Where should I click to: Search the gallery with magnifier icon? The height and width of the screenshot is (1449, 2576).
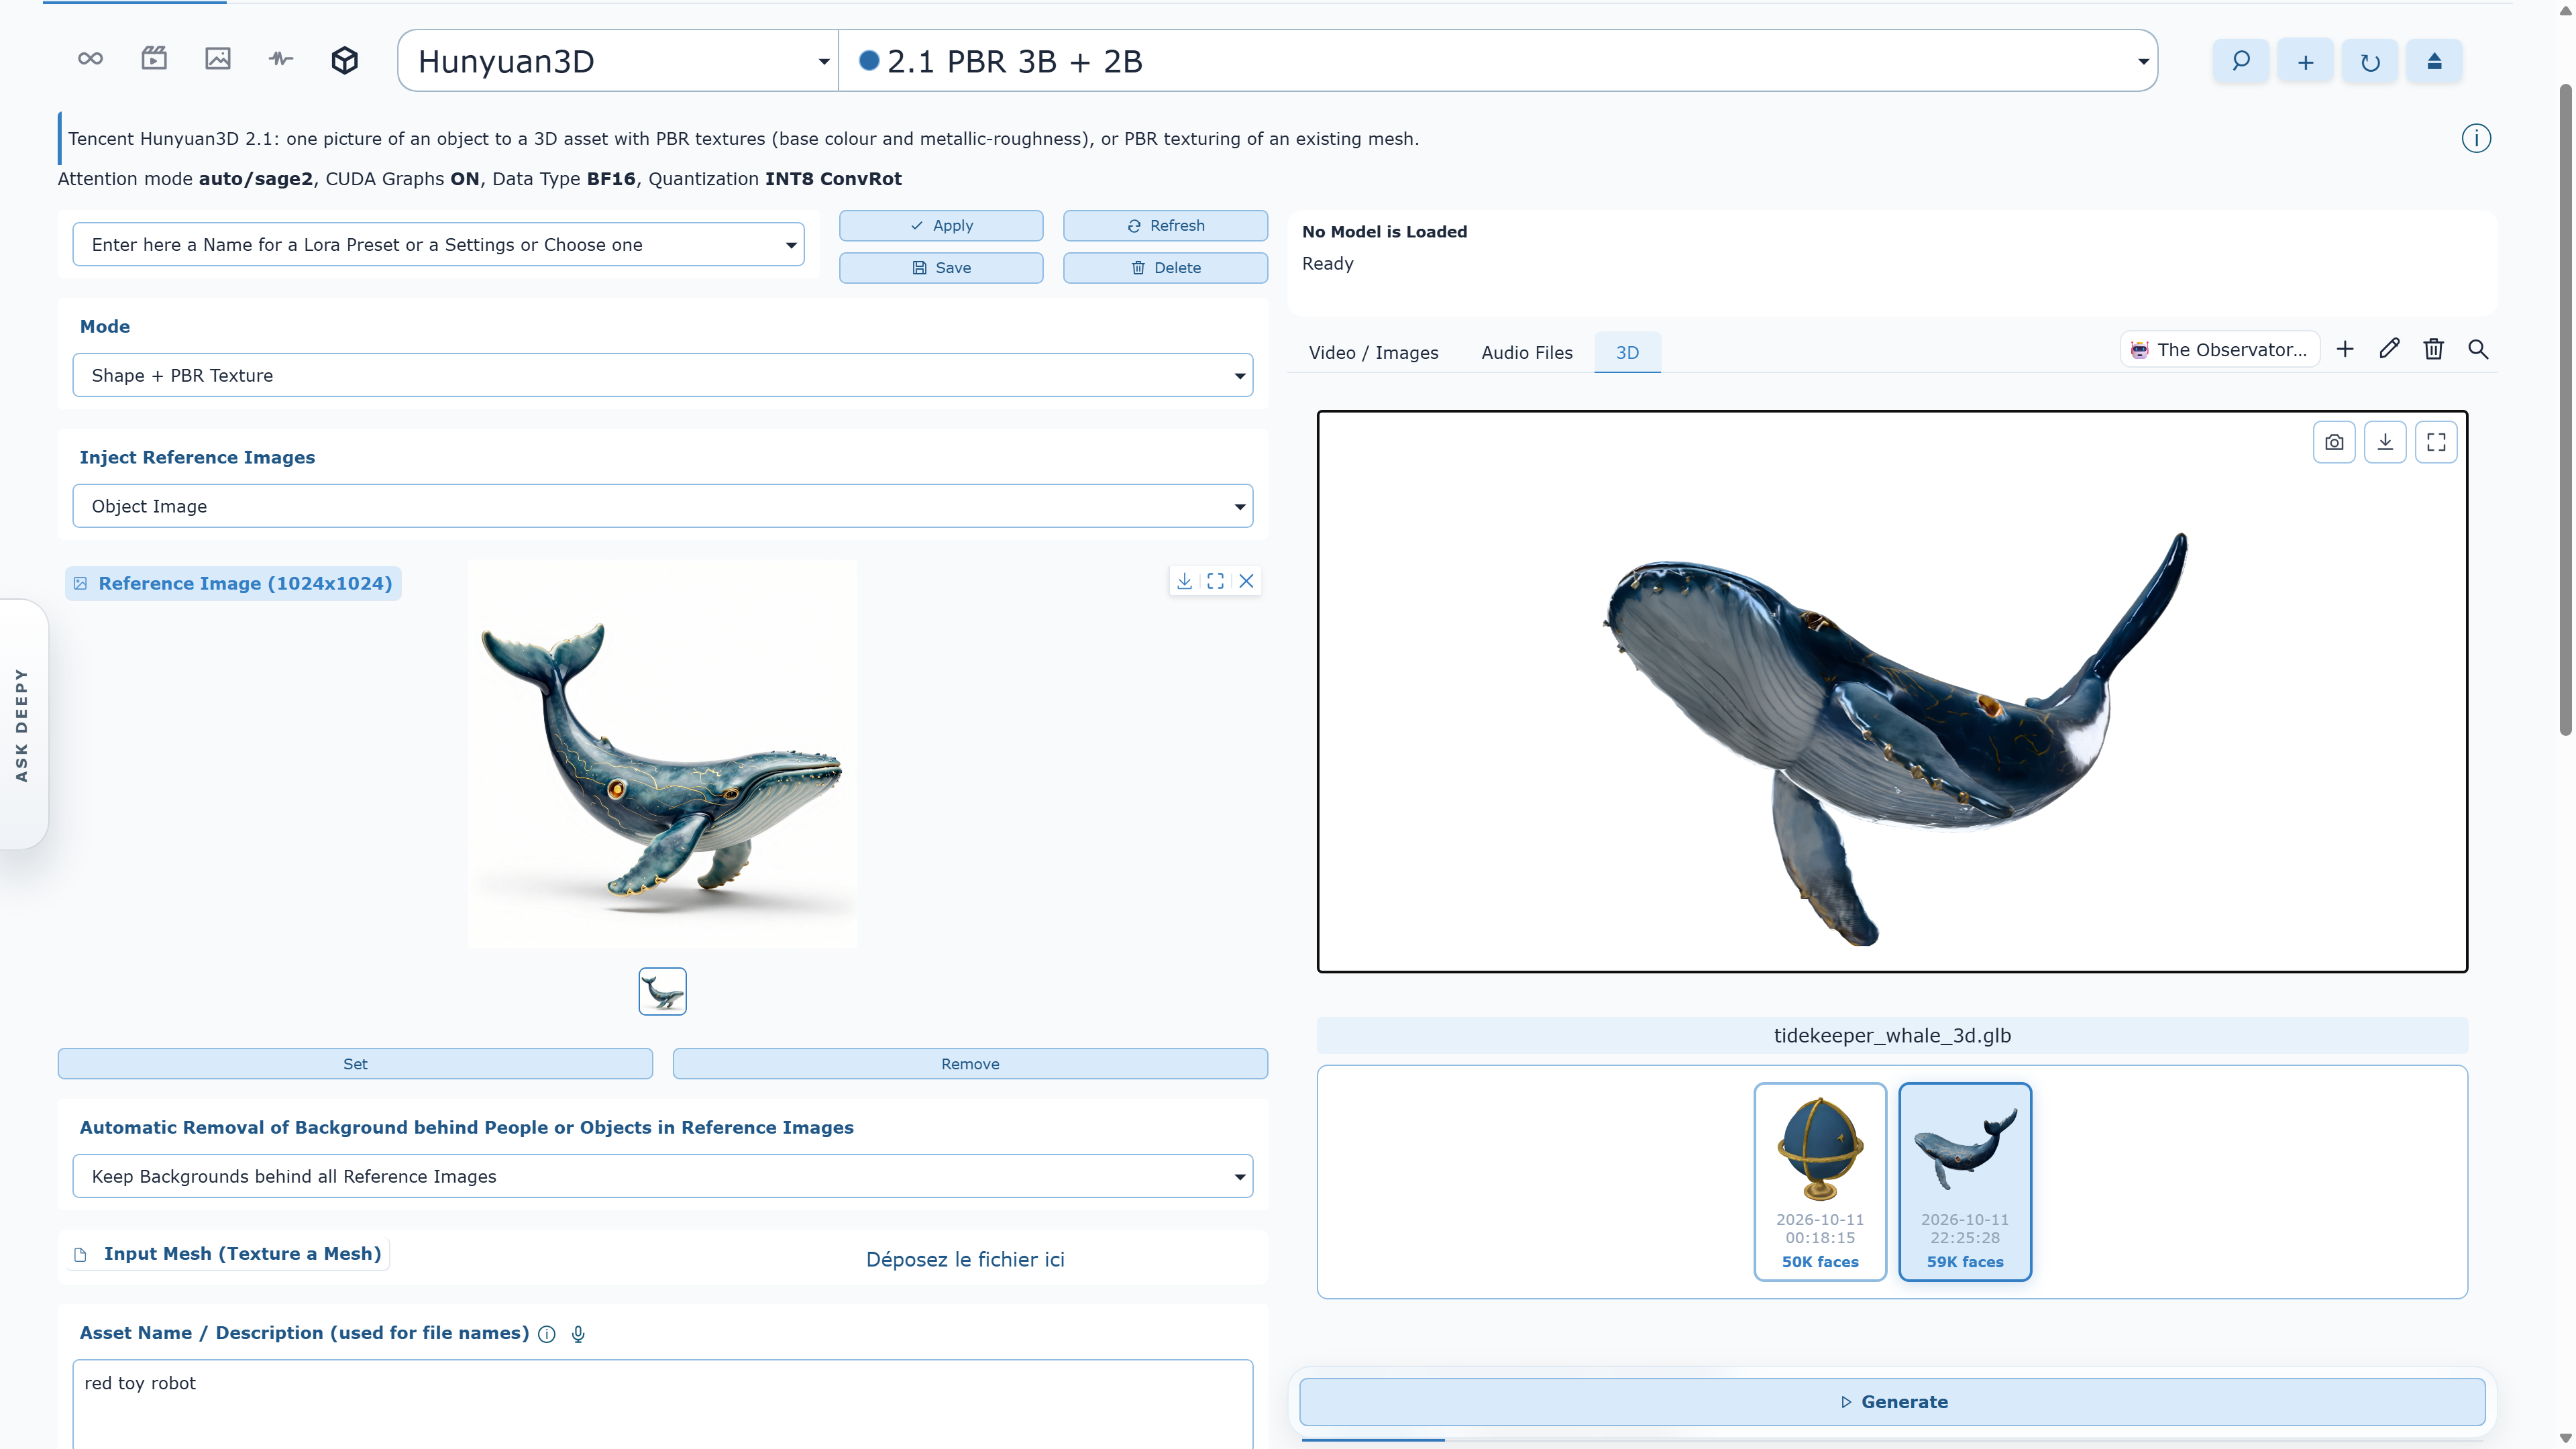tap(2478, 349)
